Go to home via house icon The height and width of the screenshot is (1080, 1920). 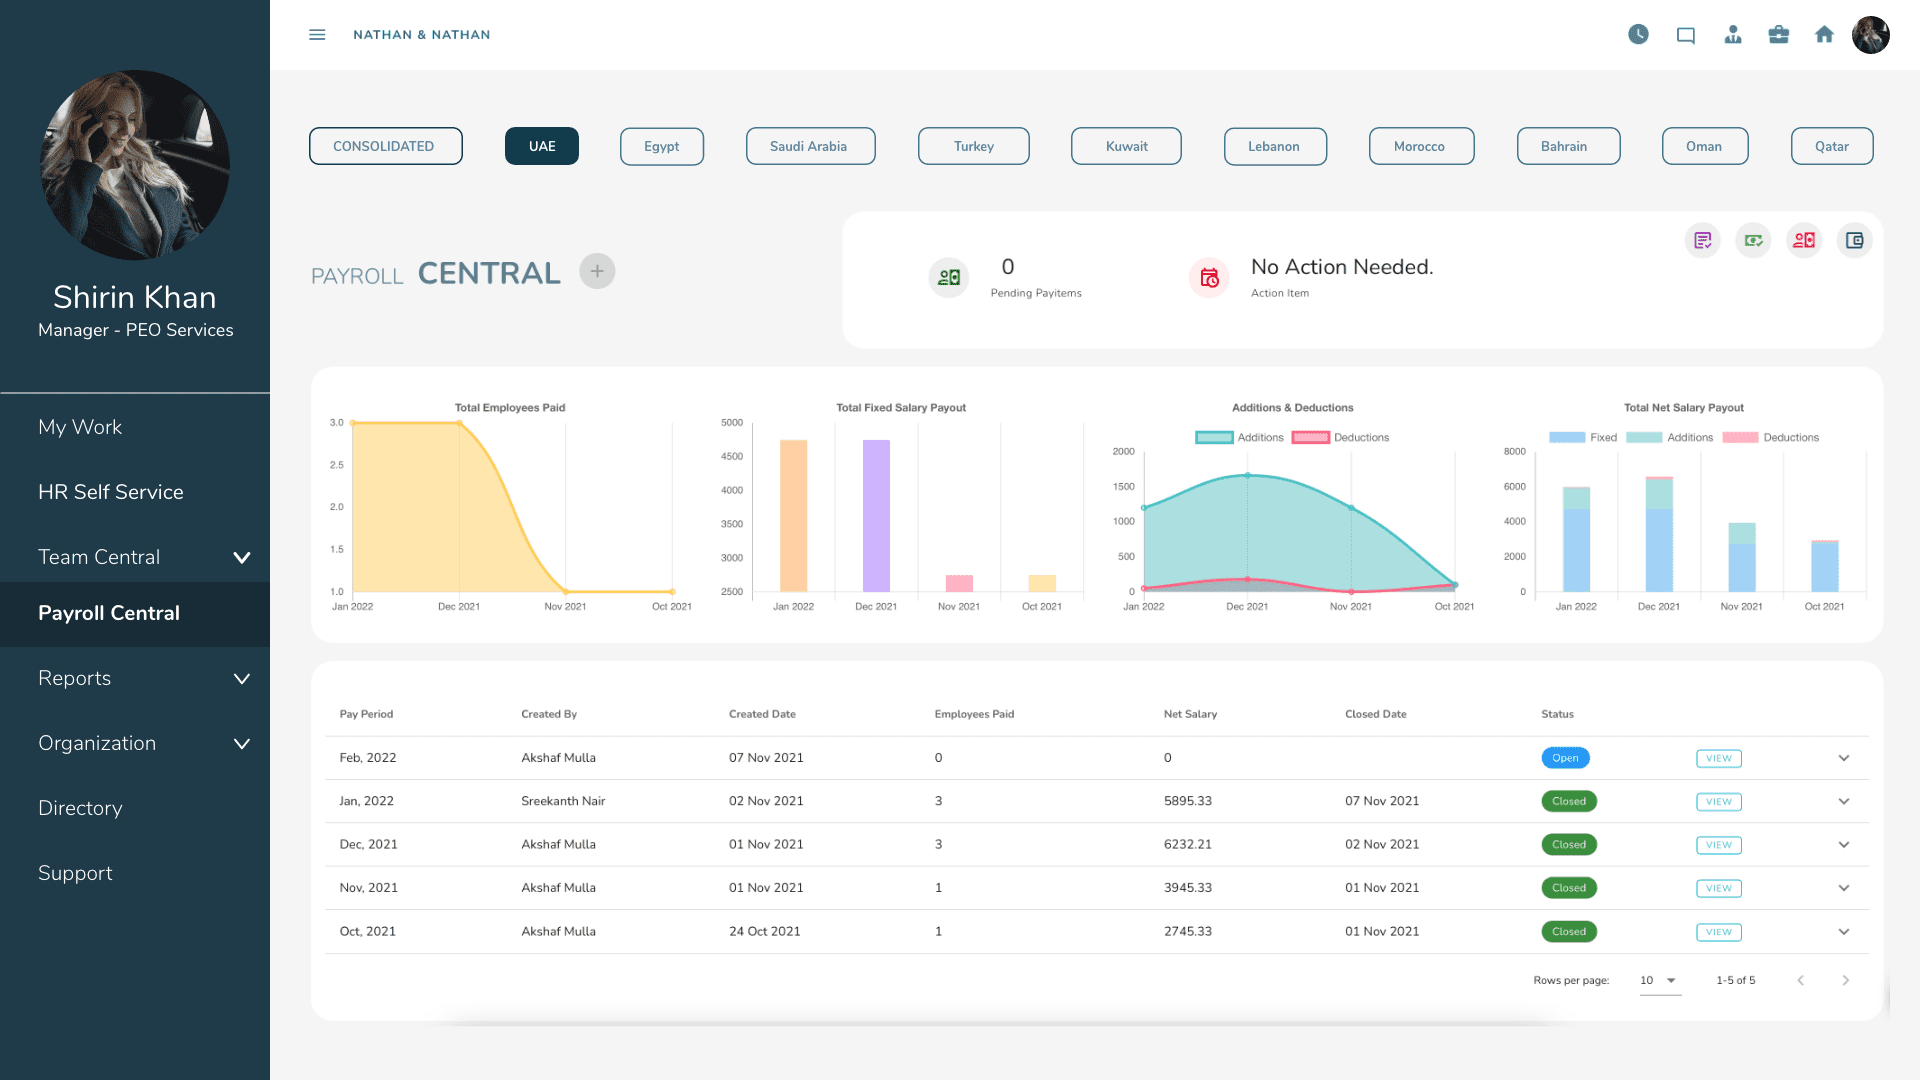pos(1824,35)
